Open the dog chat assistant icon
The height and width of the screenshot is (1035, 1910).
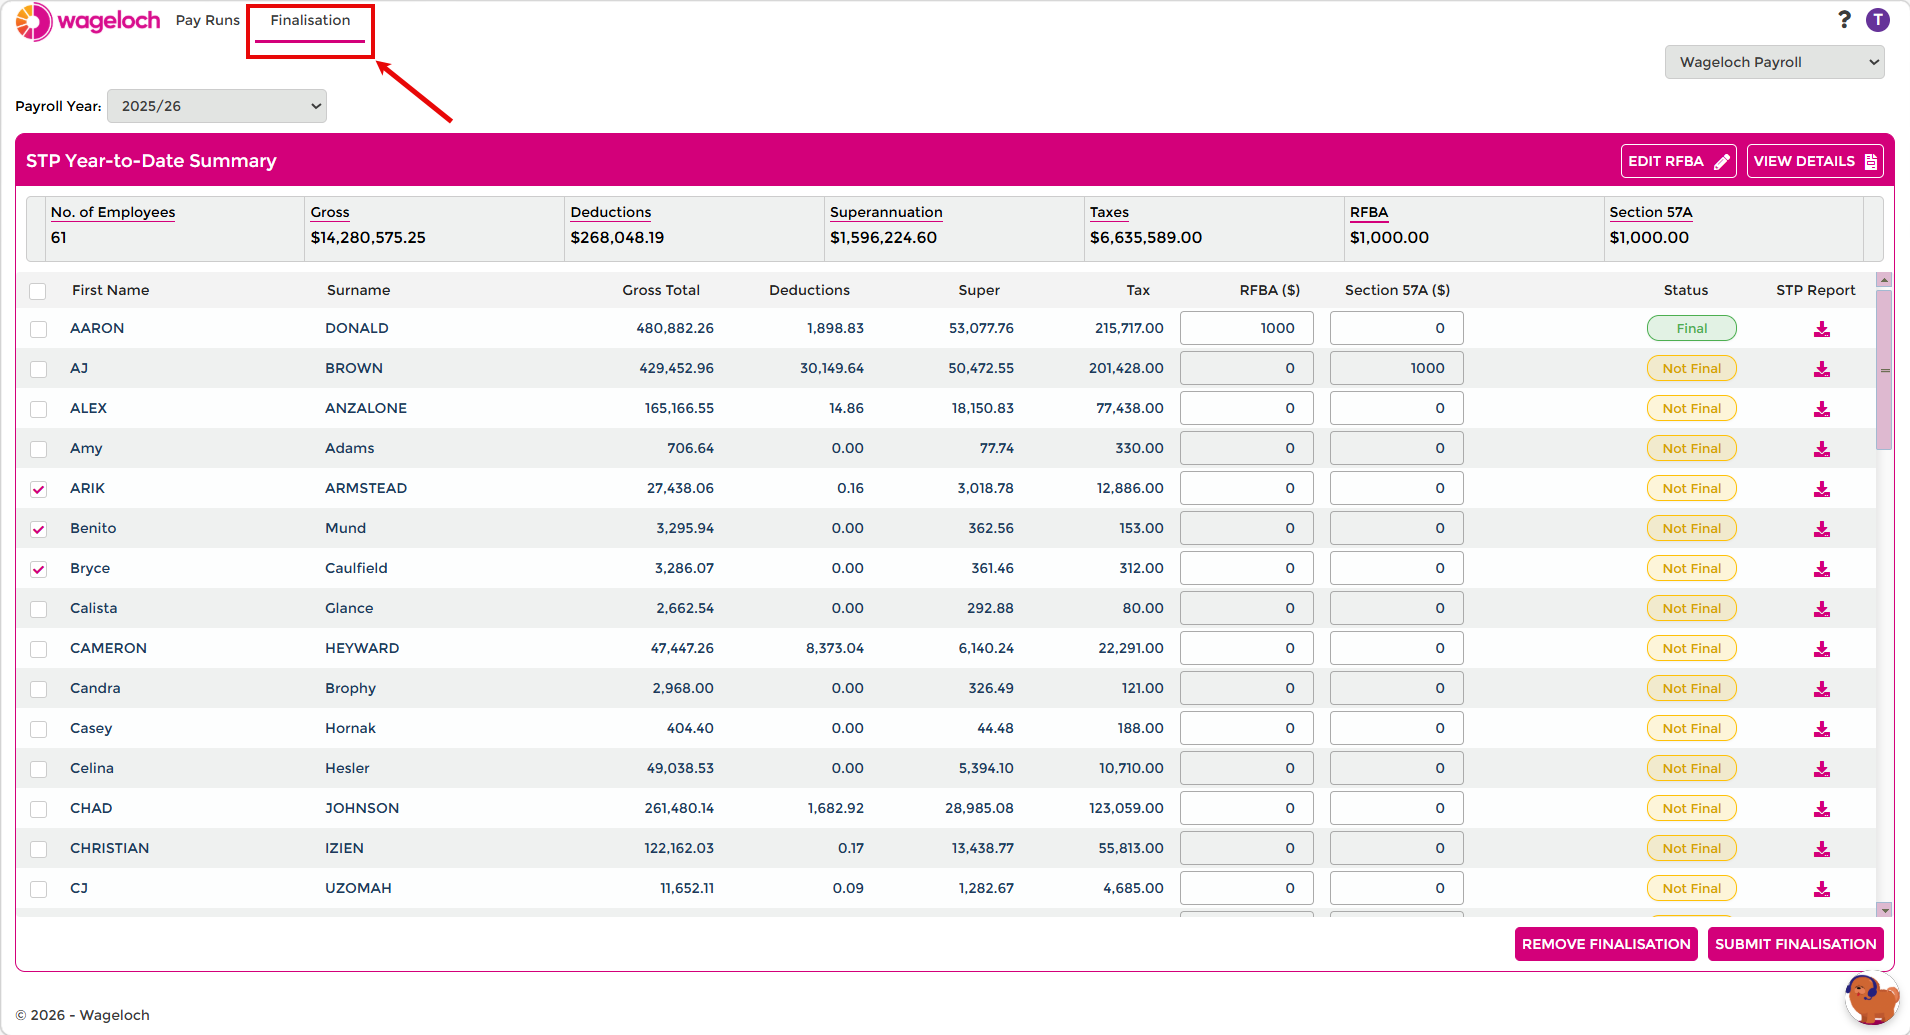(1870, 999)
